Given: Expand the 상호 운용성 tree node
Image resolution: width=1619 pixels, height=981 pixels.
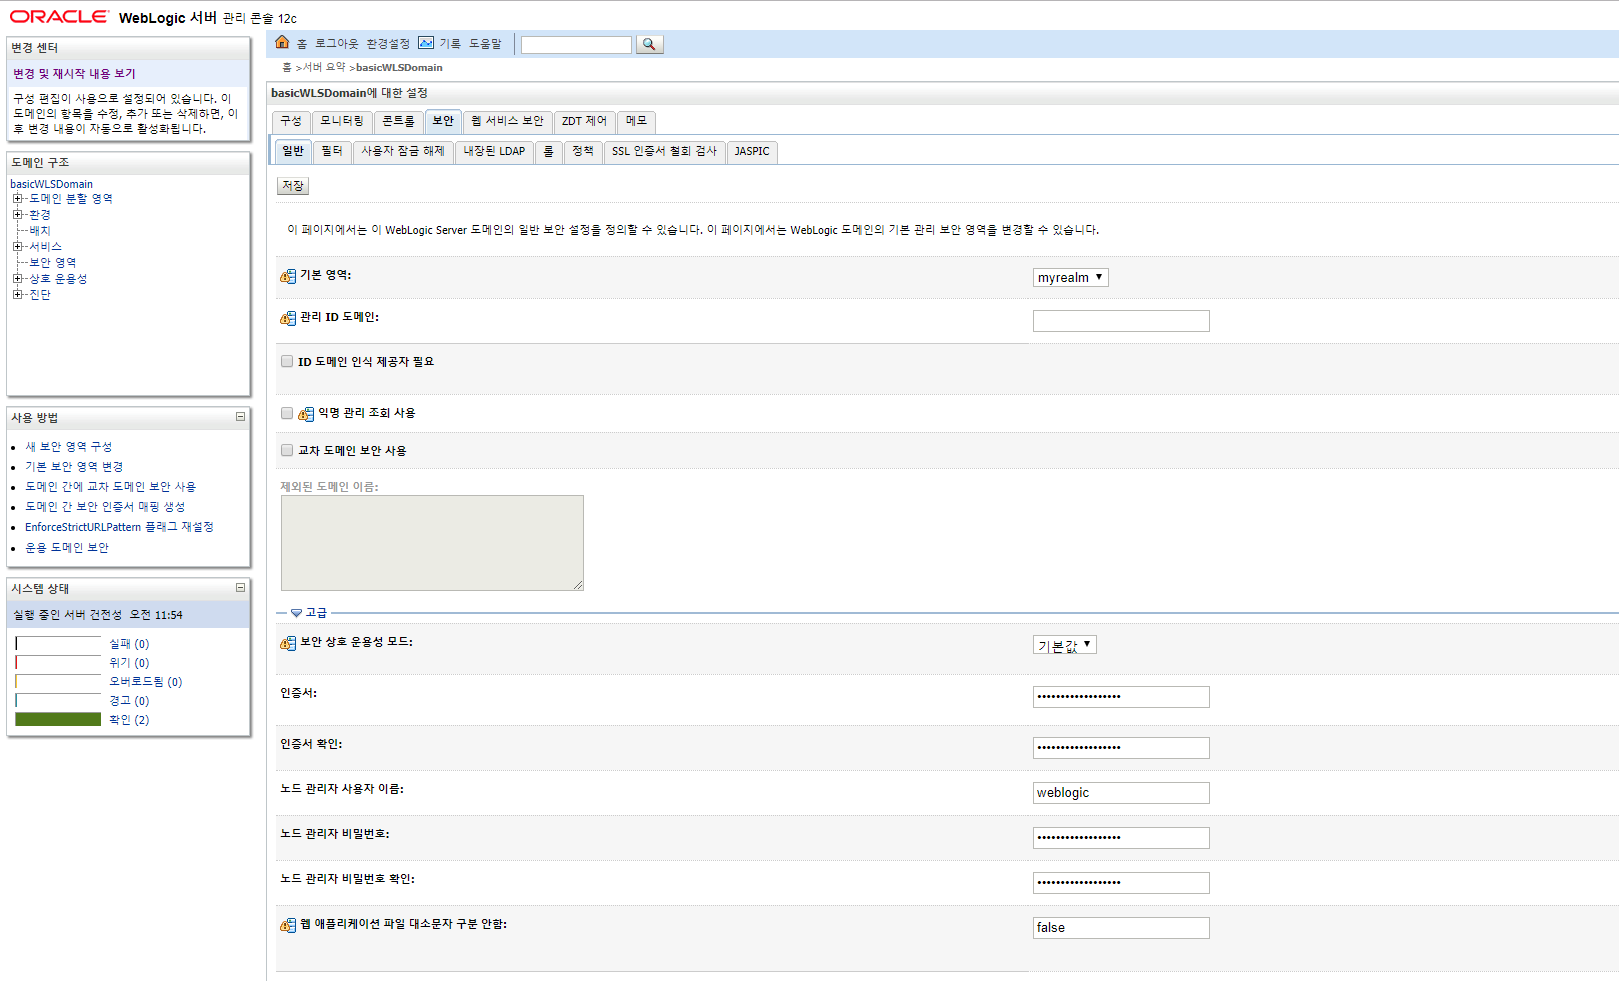Looking at the screenshot, I should 17,279.
